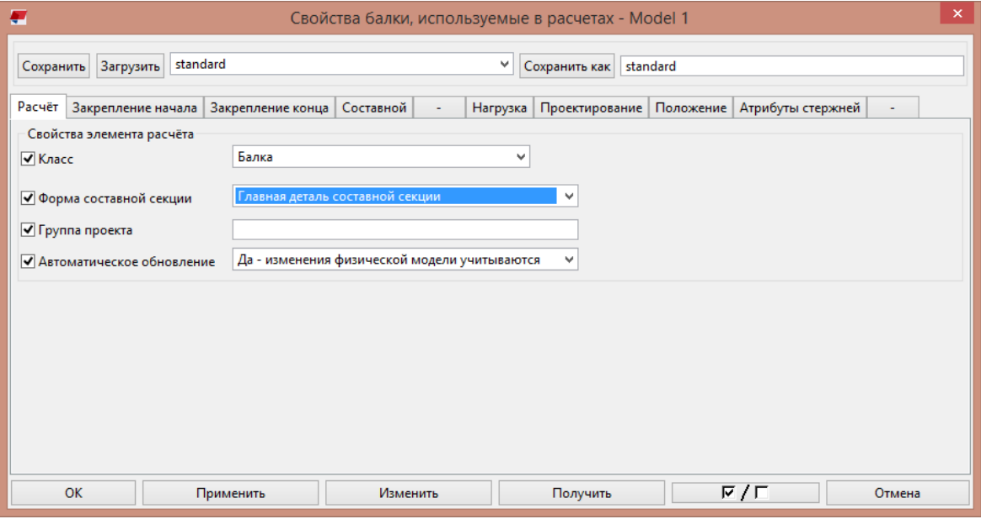Open the Автоматическое обновление dropdown
This screenshot has width=981, height=519.
568,260
